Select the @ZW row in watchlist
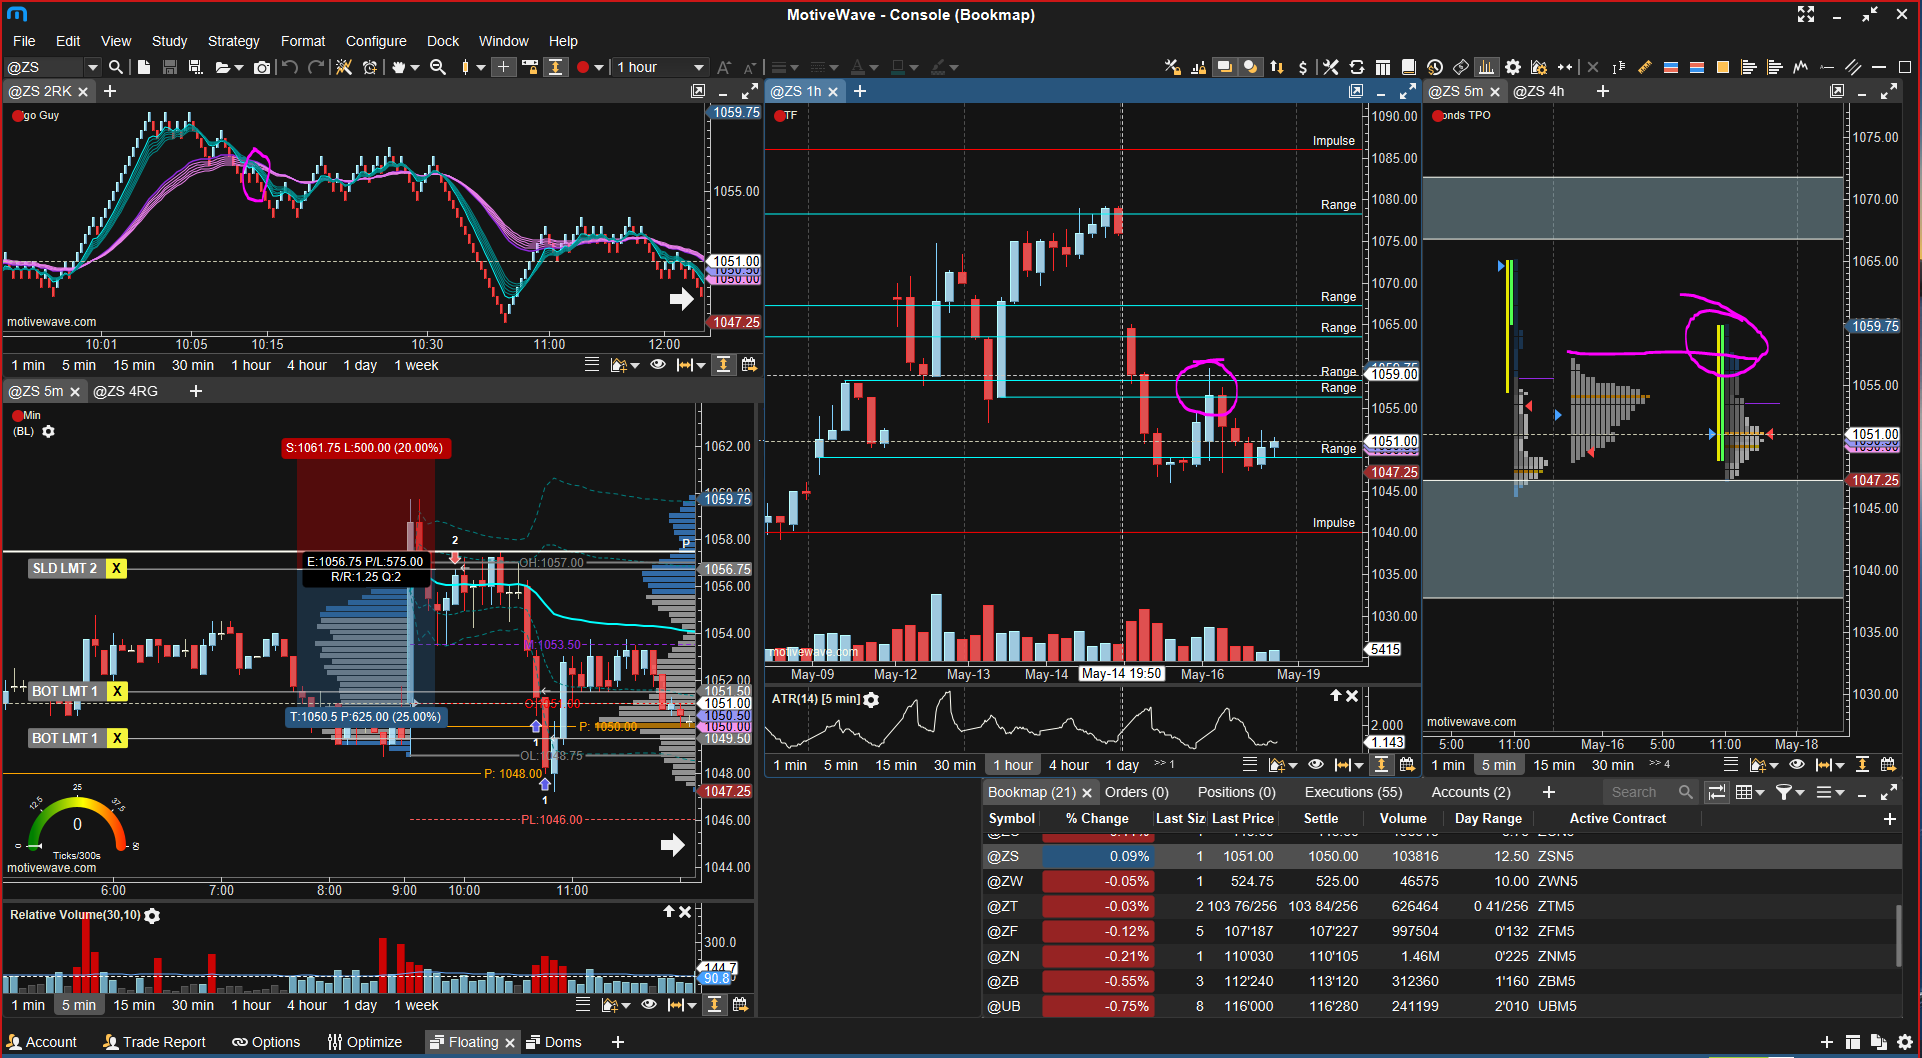The width and height of the screenshot is (1922, 1058). pyautogui.click(x=1441, y=881)
